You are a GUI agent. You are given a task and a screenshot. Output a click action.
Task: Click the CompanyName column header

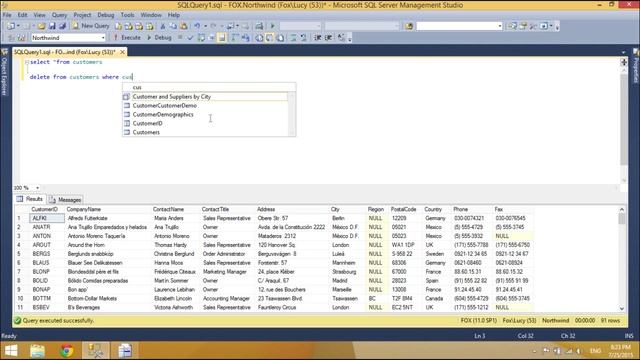pyautogui.click(x=108, y=209)
